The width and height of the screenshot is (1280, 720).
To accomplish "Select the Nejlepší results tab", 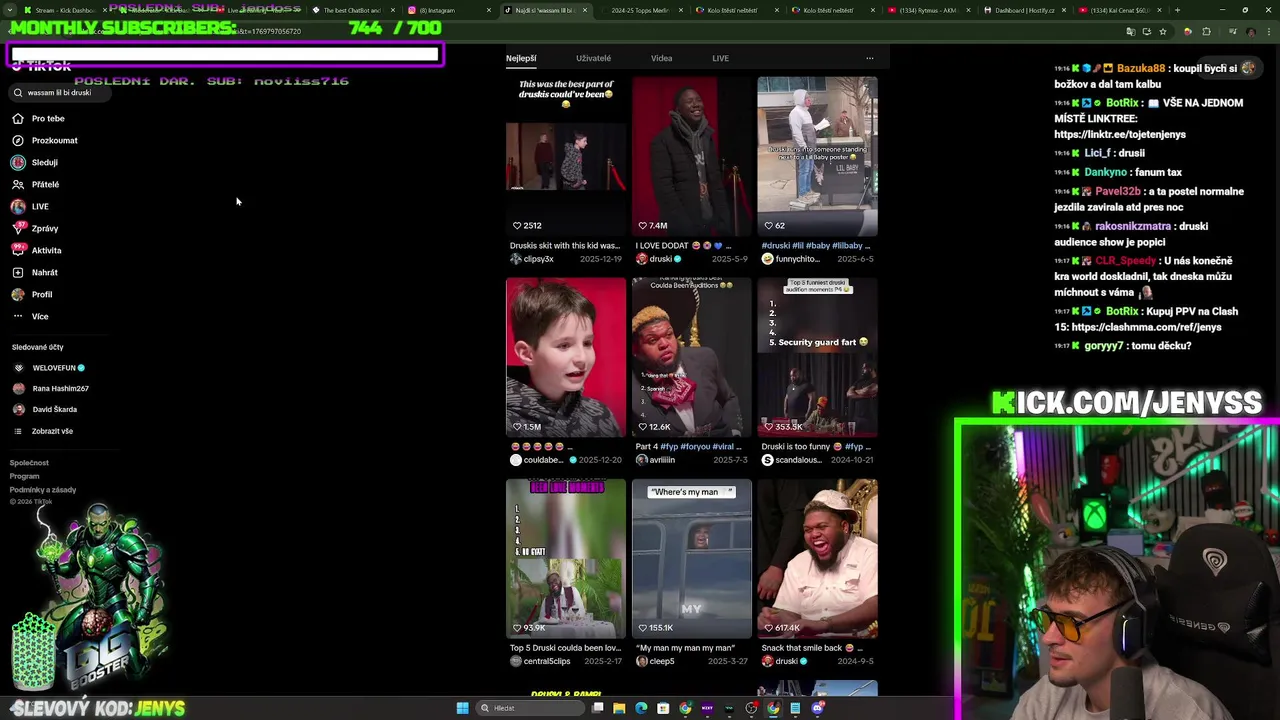I will [x=521, y=58].
